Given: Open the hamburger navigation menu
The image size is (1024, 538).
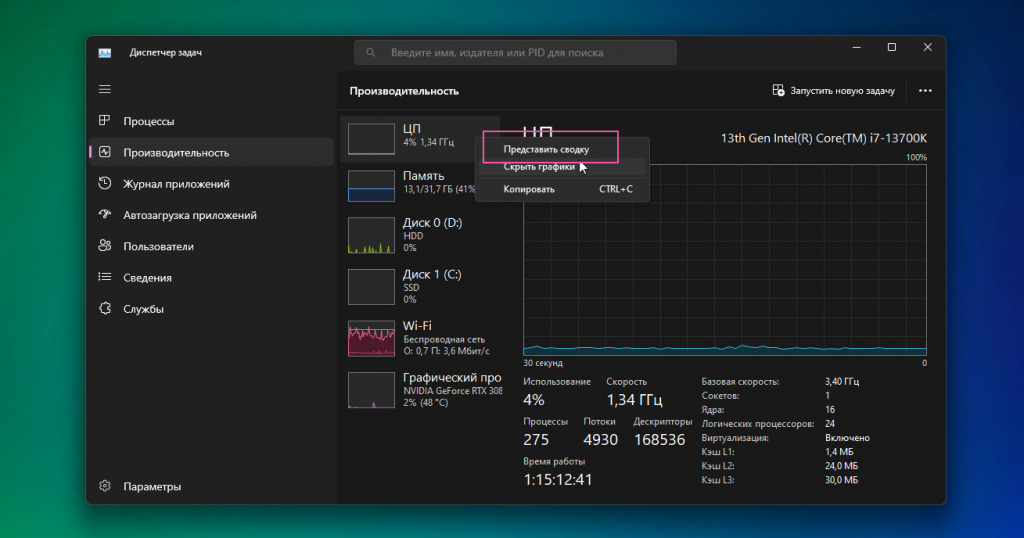Looking at the screenshot, I should 104,89.
